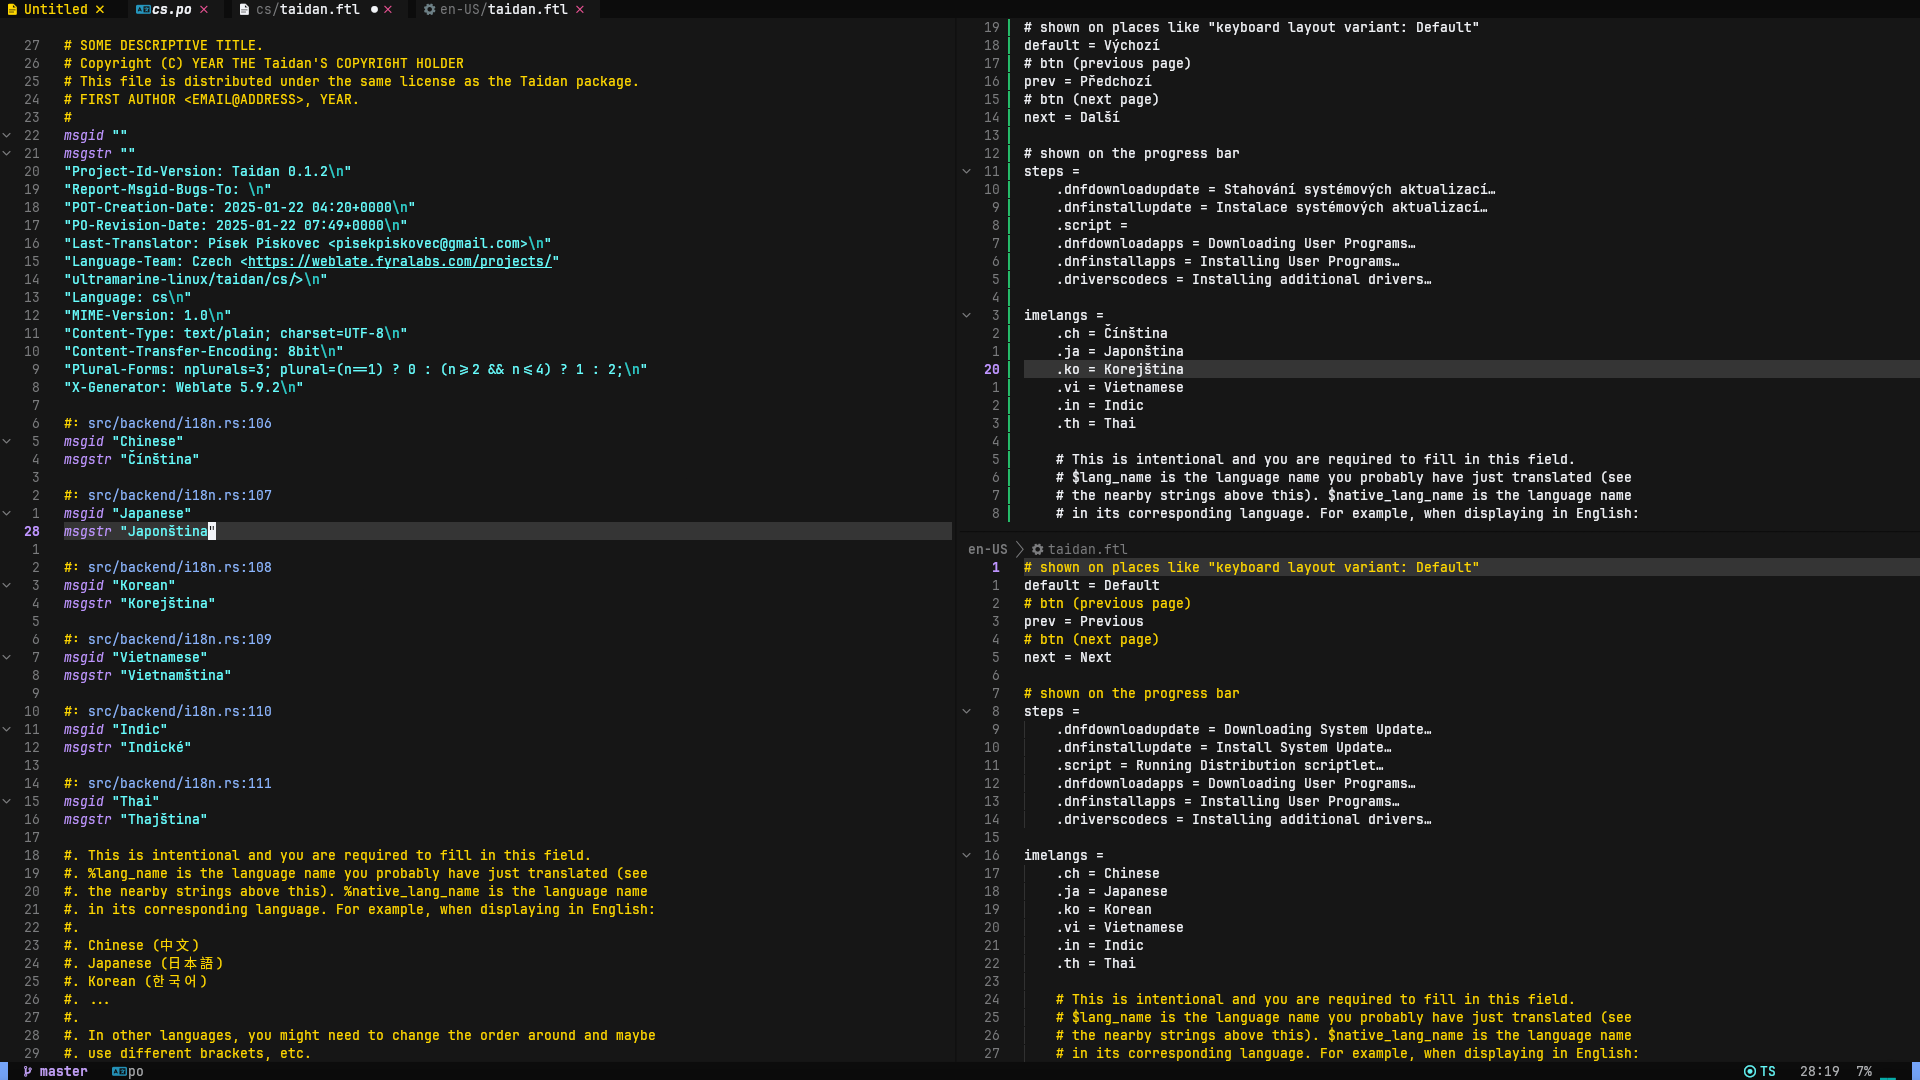Click the "#. Korean (한국어)" comment line
The image size is (1920, 1080).
tap(136, 981)
